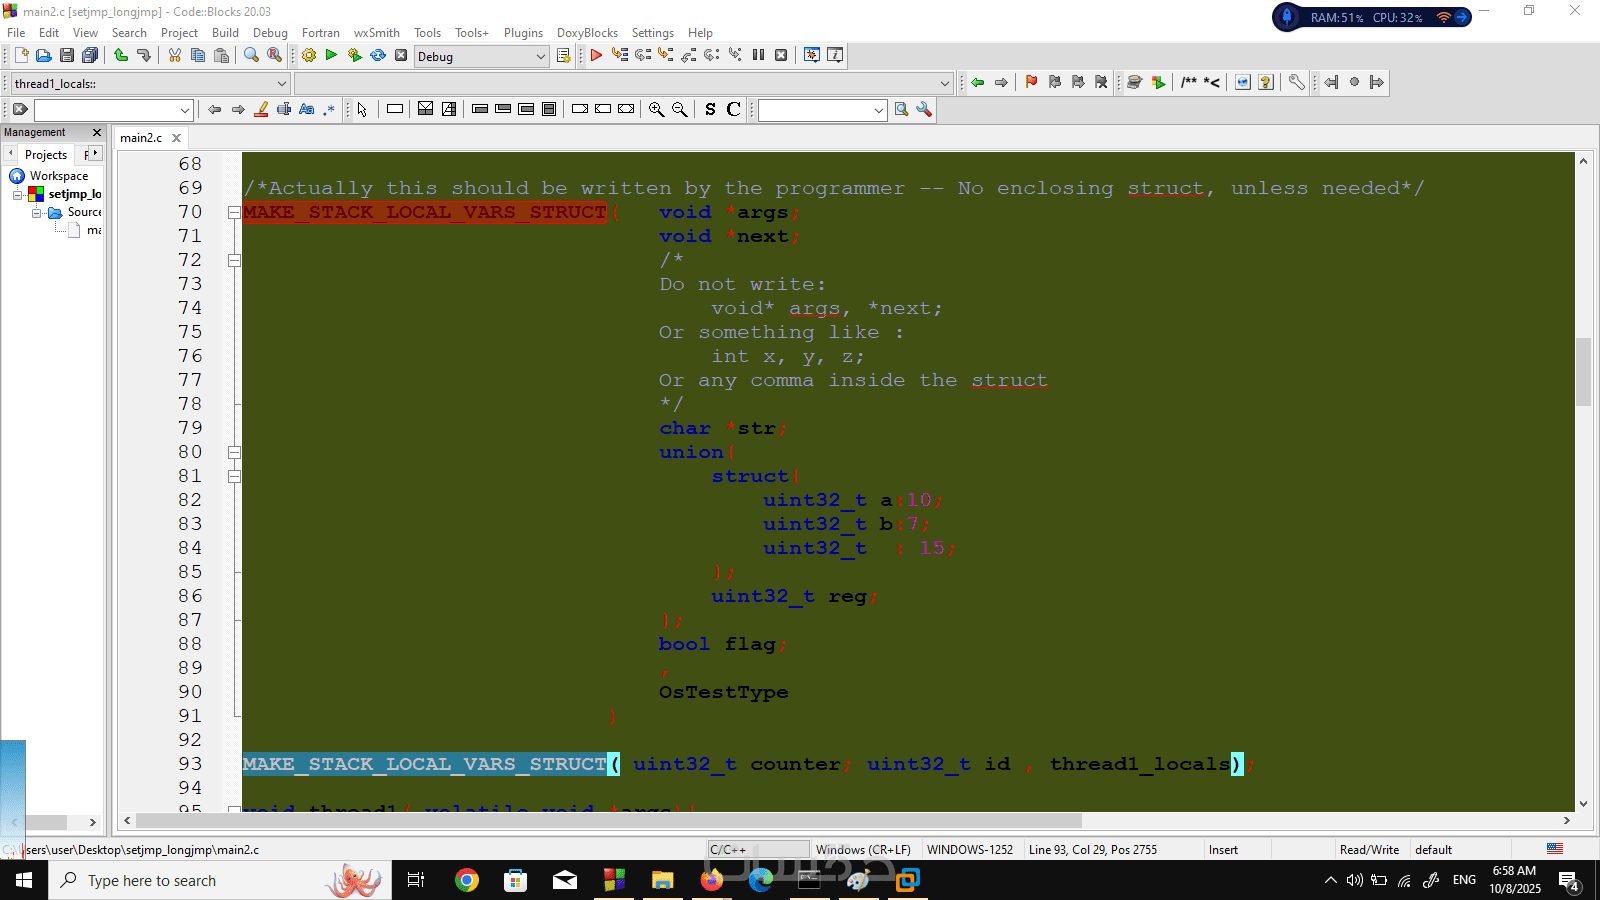The width and height of the screenshot is (1600, 900).
Task: Open Find dialog magnifier icon
Action: coord(251,56)
